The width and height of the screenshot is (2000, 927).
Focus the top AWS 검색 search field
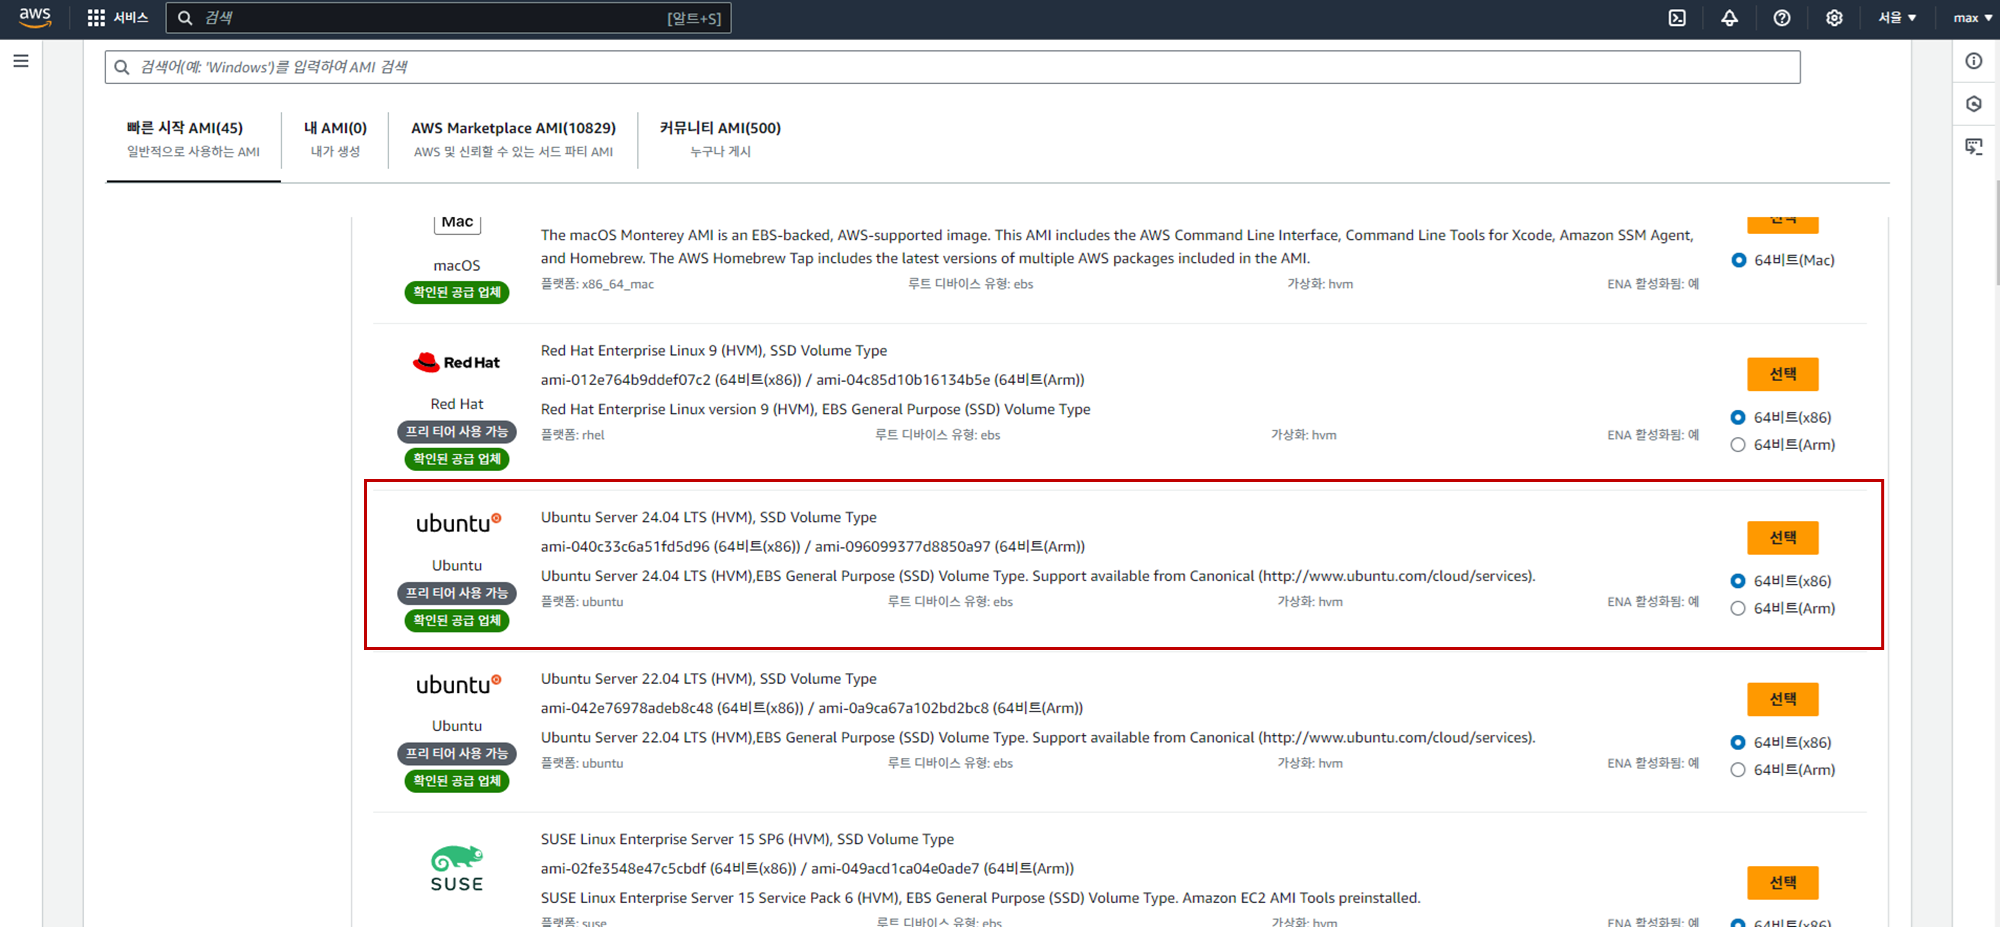coord(448,18)
